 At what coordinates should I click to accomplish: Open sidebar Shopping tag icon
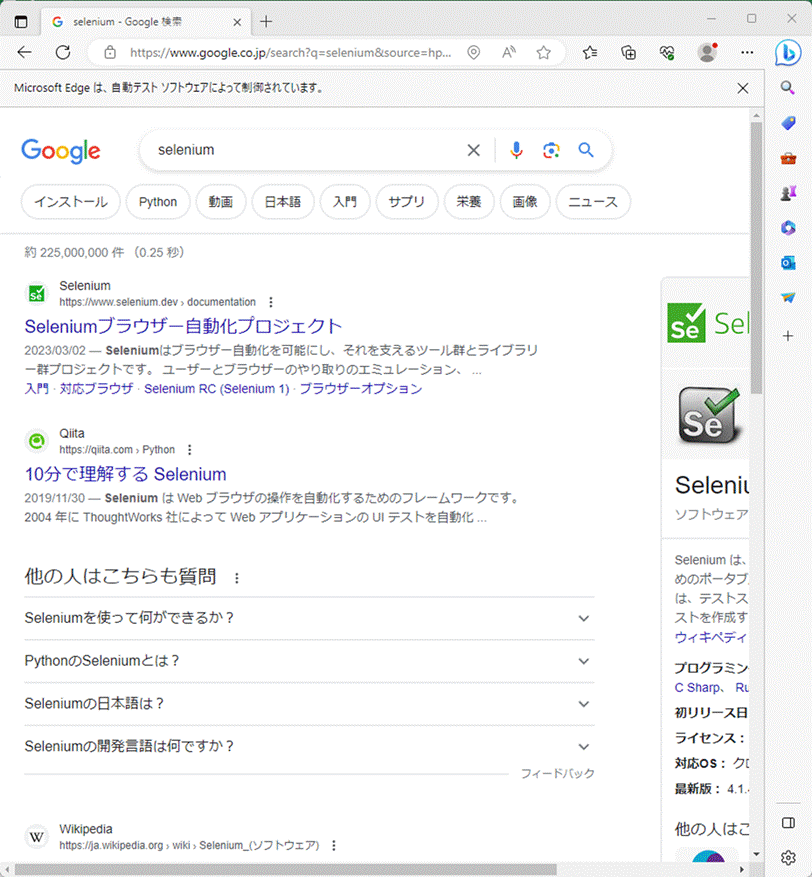[x=788, y=123]
